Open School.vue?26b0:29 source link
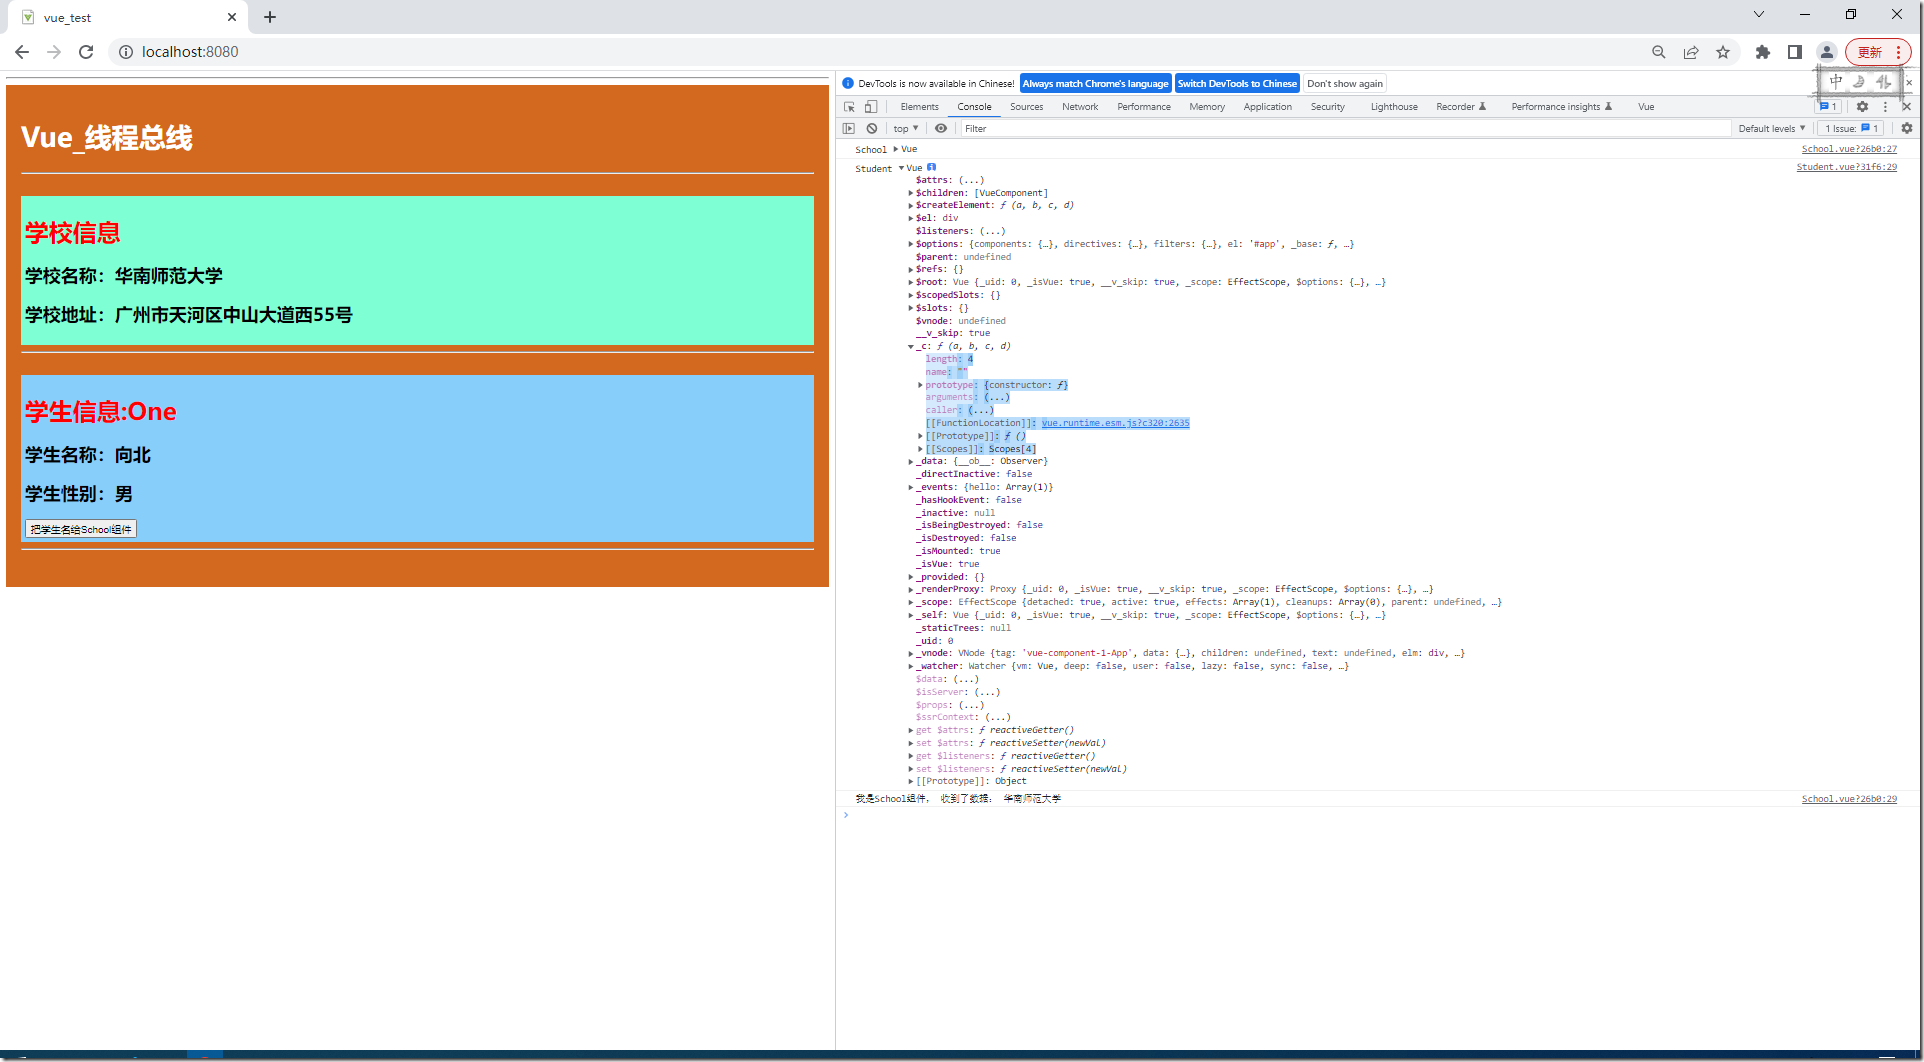The height and width of the screenshot is (1062, 1924). coord(1849,799)
